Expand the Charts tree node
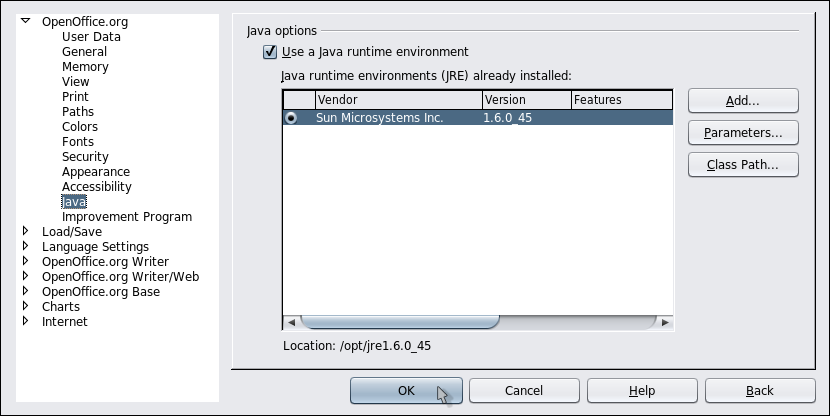 (25, 305)
